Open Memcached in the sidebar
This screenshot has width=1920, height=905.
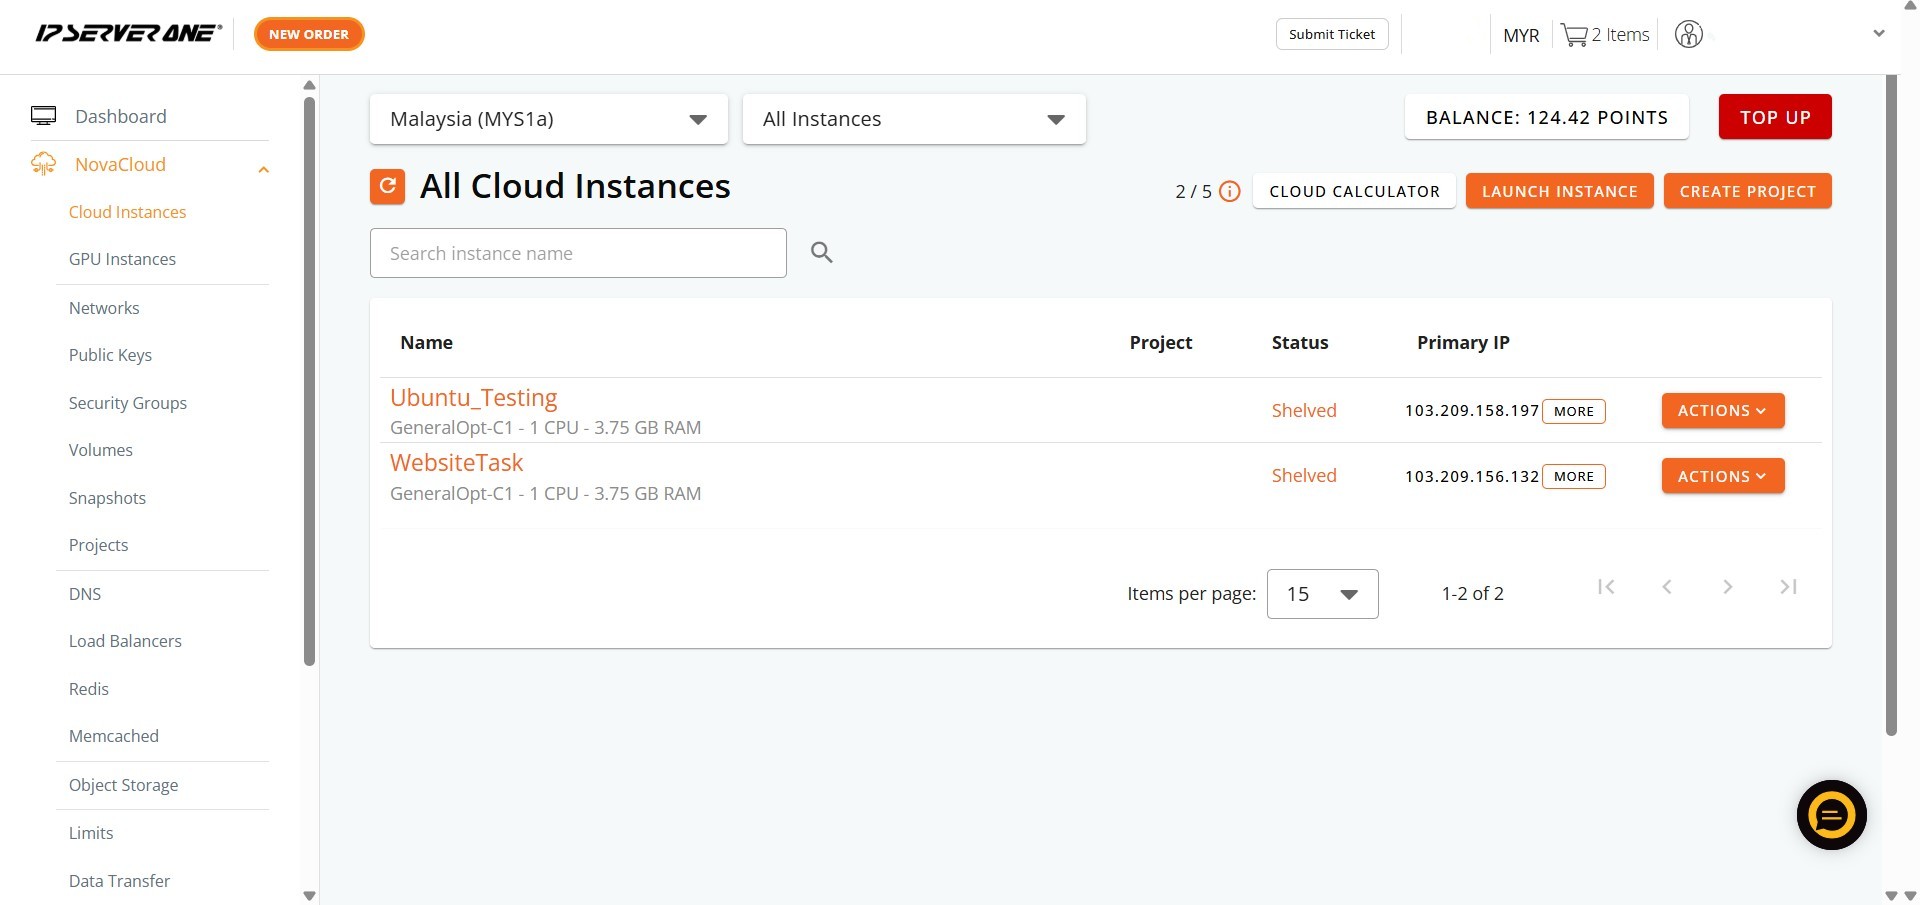click(x=114, y=736)
